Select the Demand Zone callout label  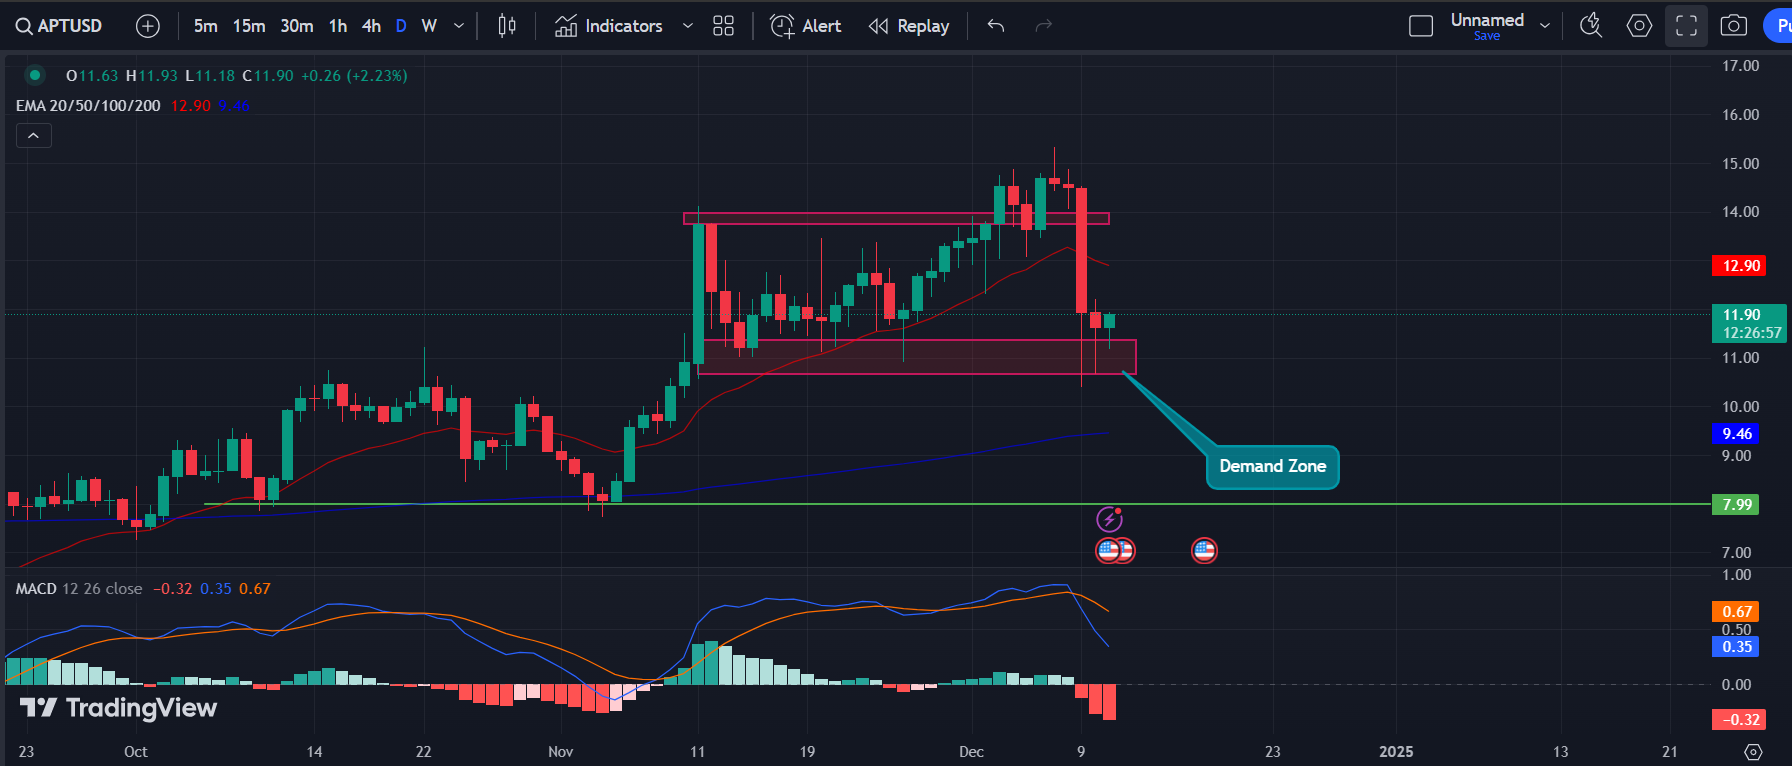tap(1273, 467)
